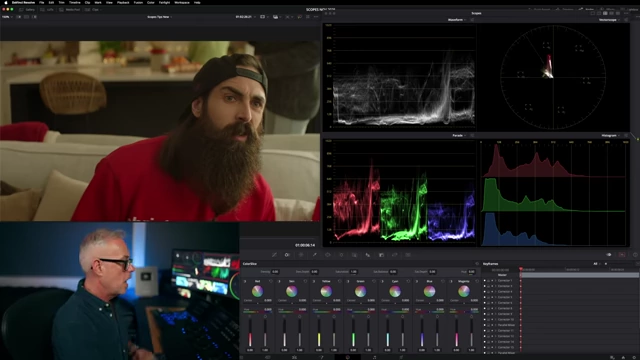The height and width of the screenshot is (360, 640).
Task: Reset the Red color slice
Action: click(271, 281)
